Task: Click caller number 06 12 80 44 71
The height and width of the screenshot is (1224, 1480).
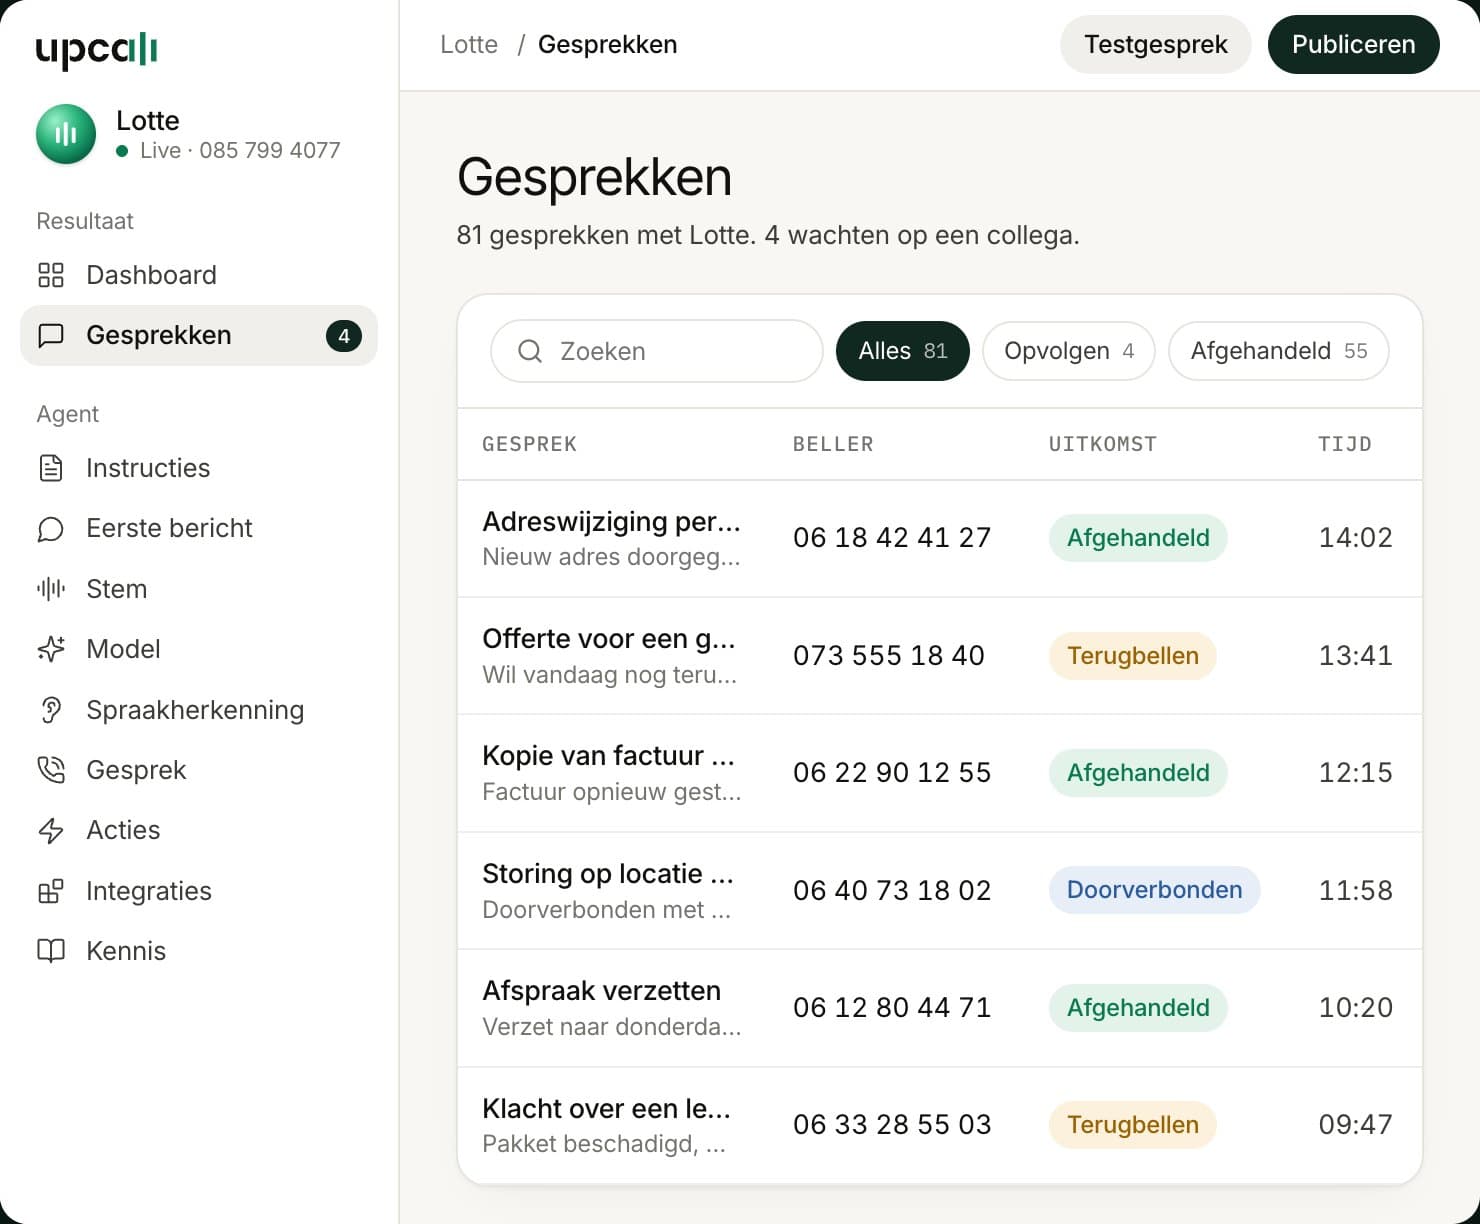Action: pos(892,1008)
